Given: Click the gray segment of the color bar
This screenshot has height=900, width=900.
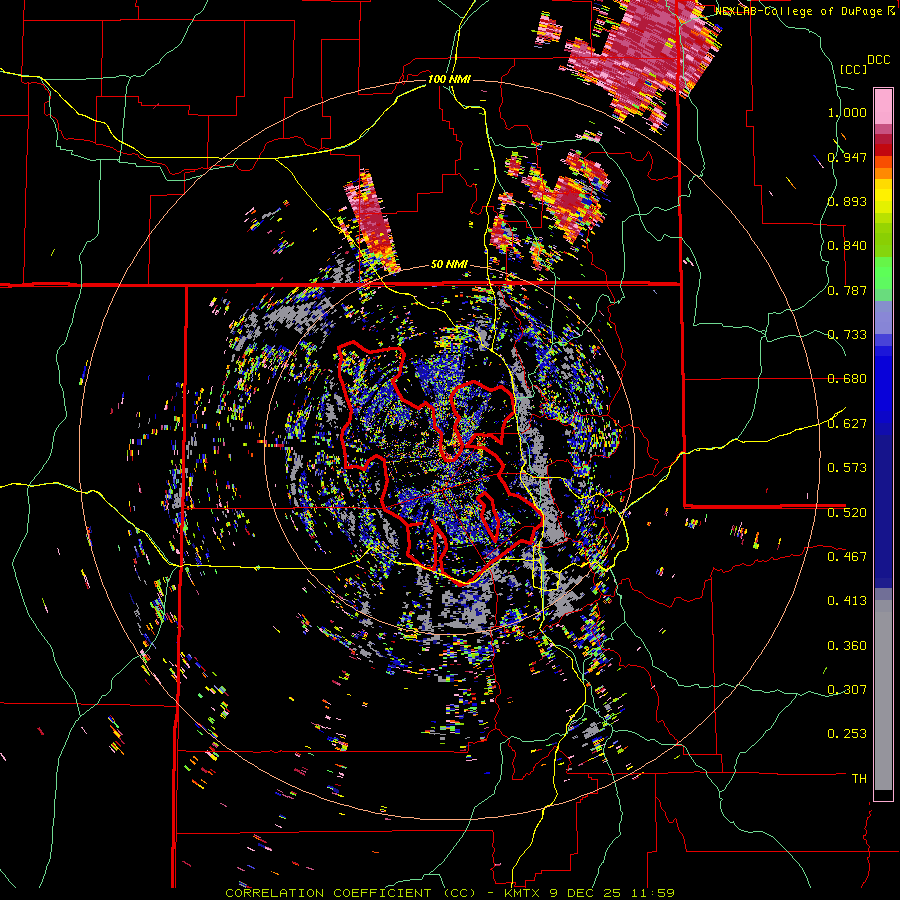Looking at the screenshot, I should click(883, 695).
